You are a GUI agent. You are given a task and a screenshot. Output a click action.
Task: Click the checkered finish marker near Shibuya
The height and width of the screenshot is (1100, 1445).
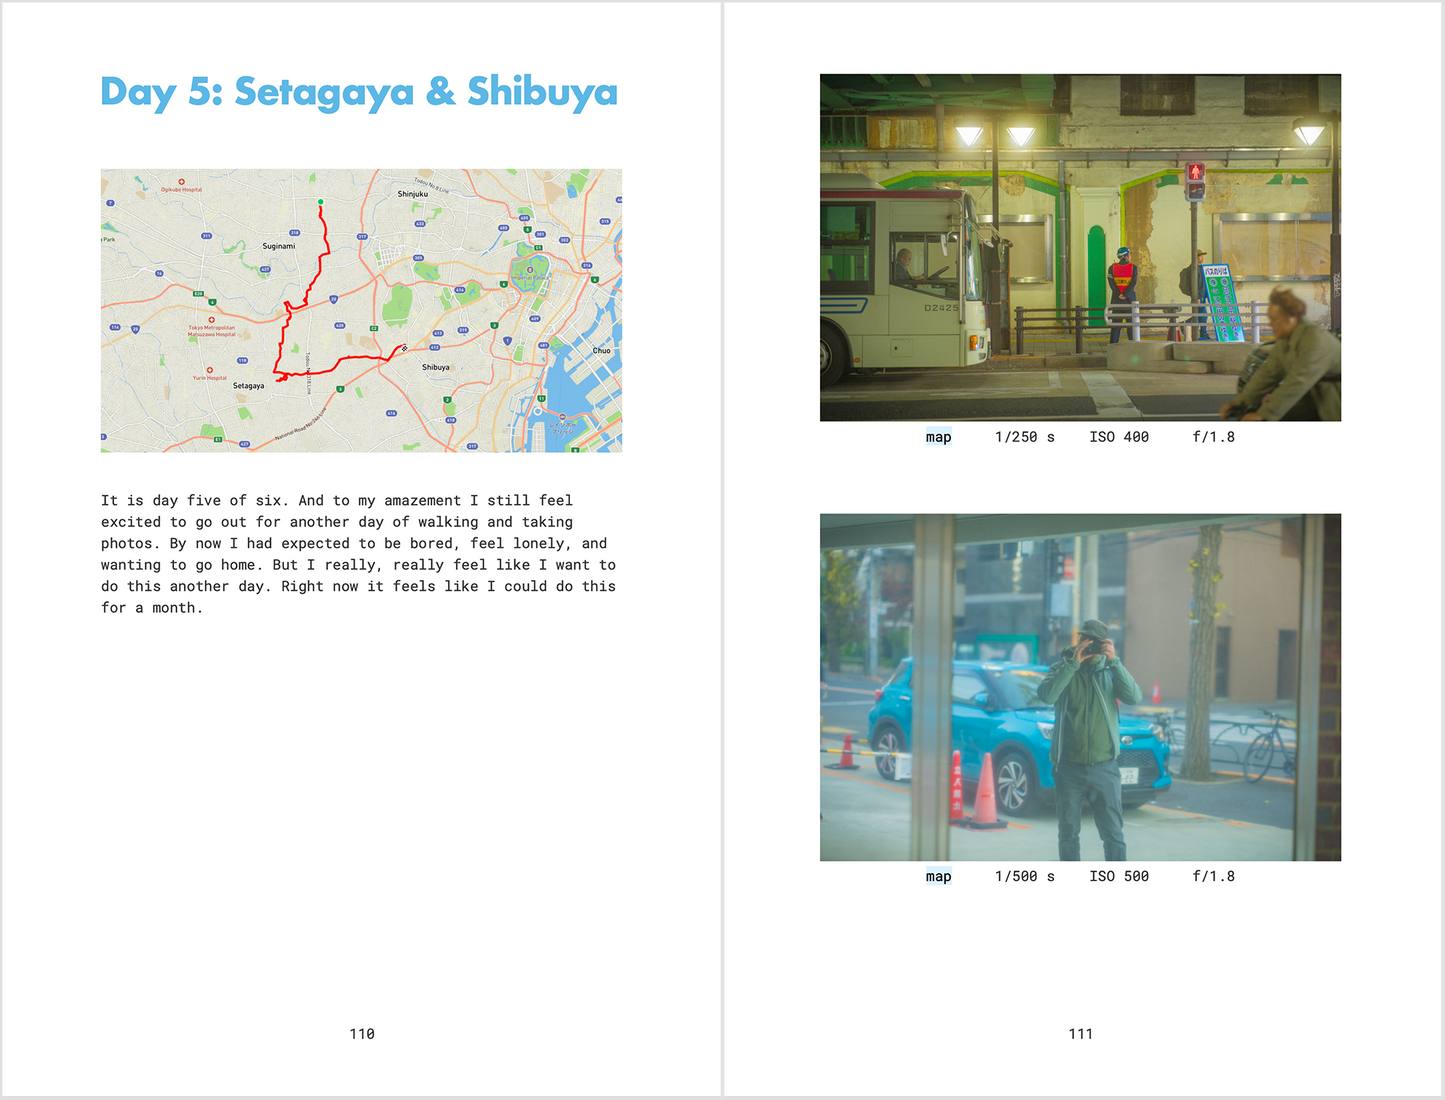404,348
